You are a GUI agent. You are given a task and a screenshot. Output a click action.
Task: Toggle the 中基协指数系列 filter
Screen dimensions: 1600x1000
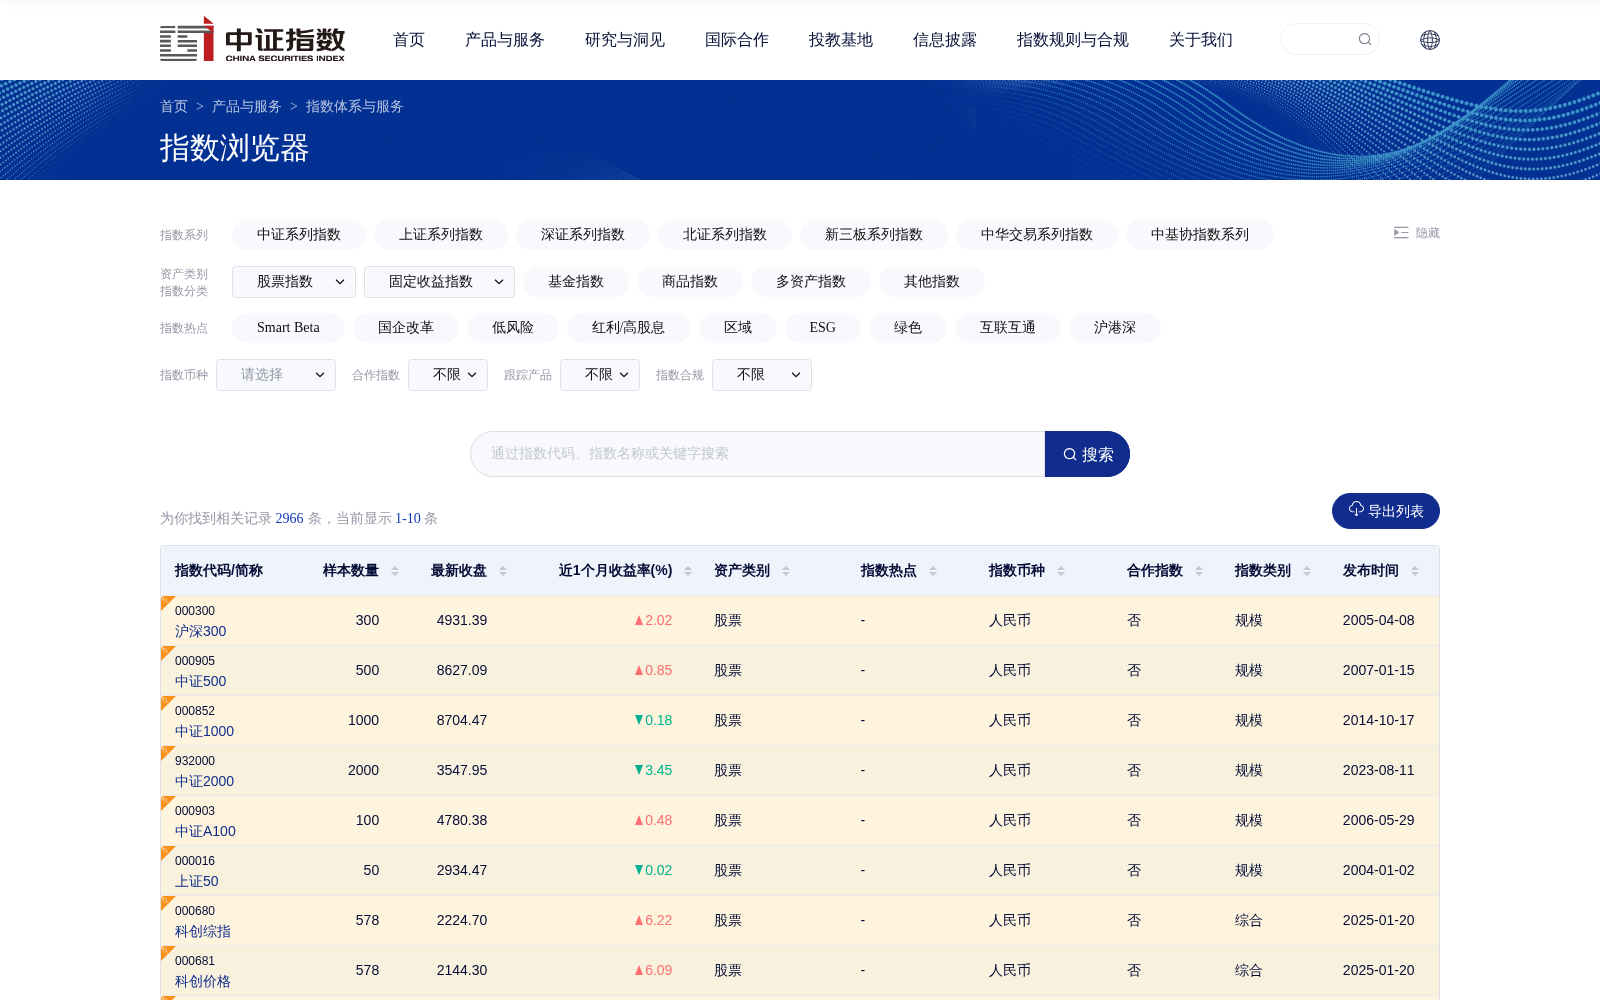point(1200,235)
